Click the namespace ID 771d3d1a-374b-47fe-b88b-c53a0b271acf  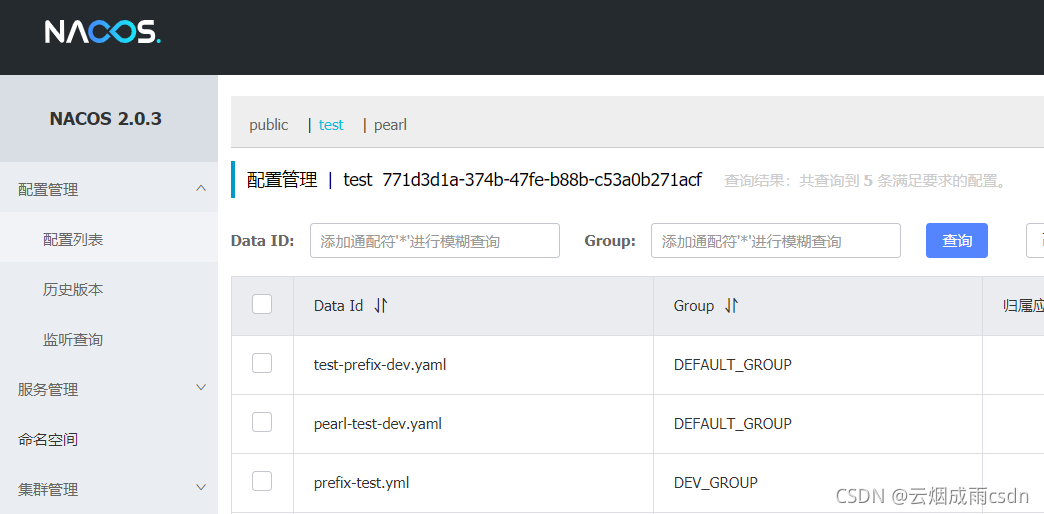[x=541, y=180]
